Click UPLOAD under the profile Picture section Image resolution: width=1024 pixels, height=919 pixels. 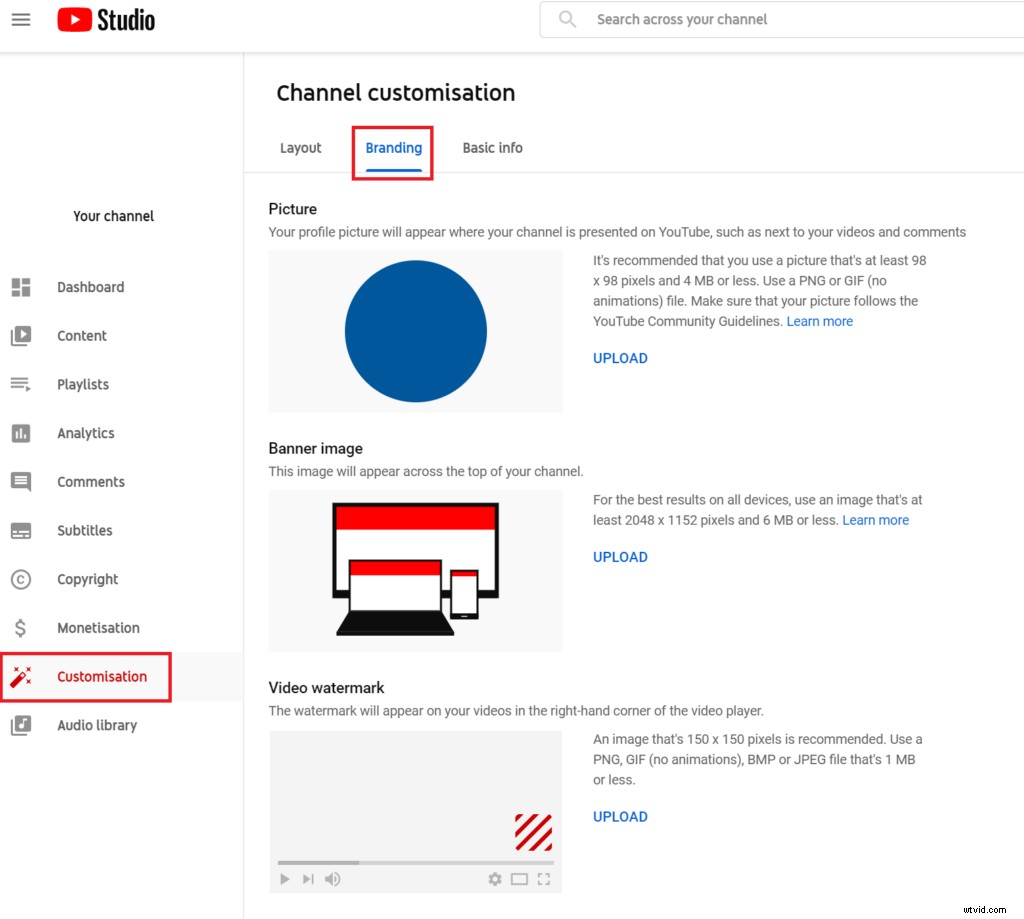pyautogui.click(x=620, y=357)
